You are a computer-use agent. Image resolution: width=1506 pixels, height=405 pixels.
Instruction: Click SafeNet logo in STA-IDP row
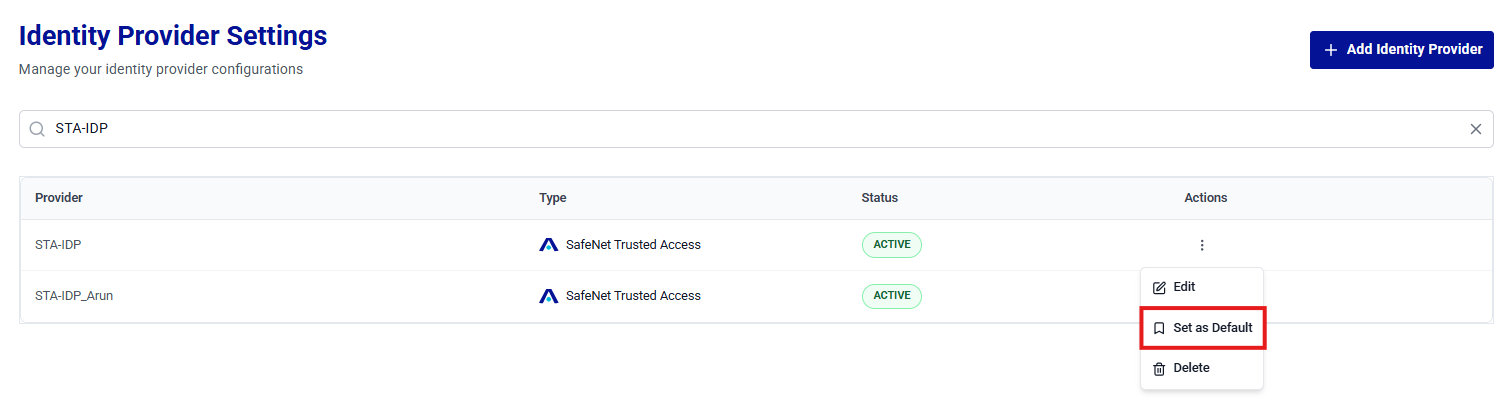tap(548, 245)
